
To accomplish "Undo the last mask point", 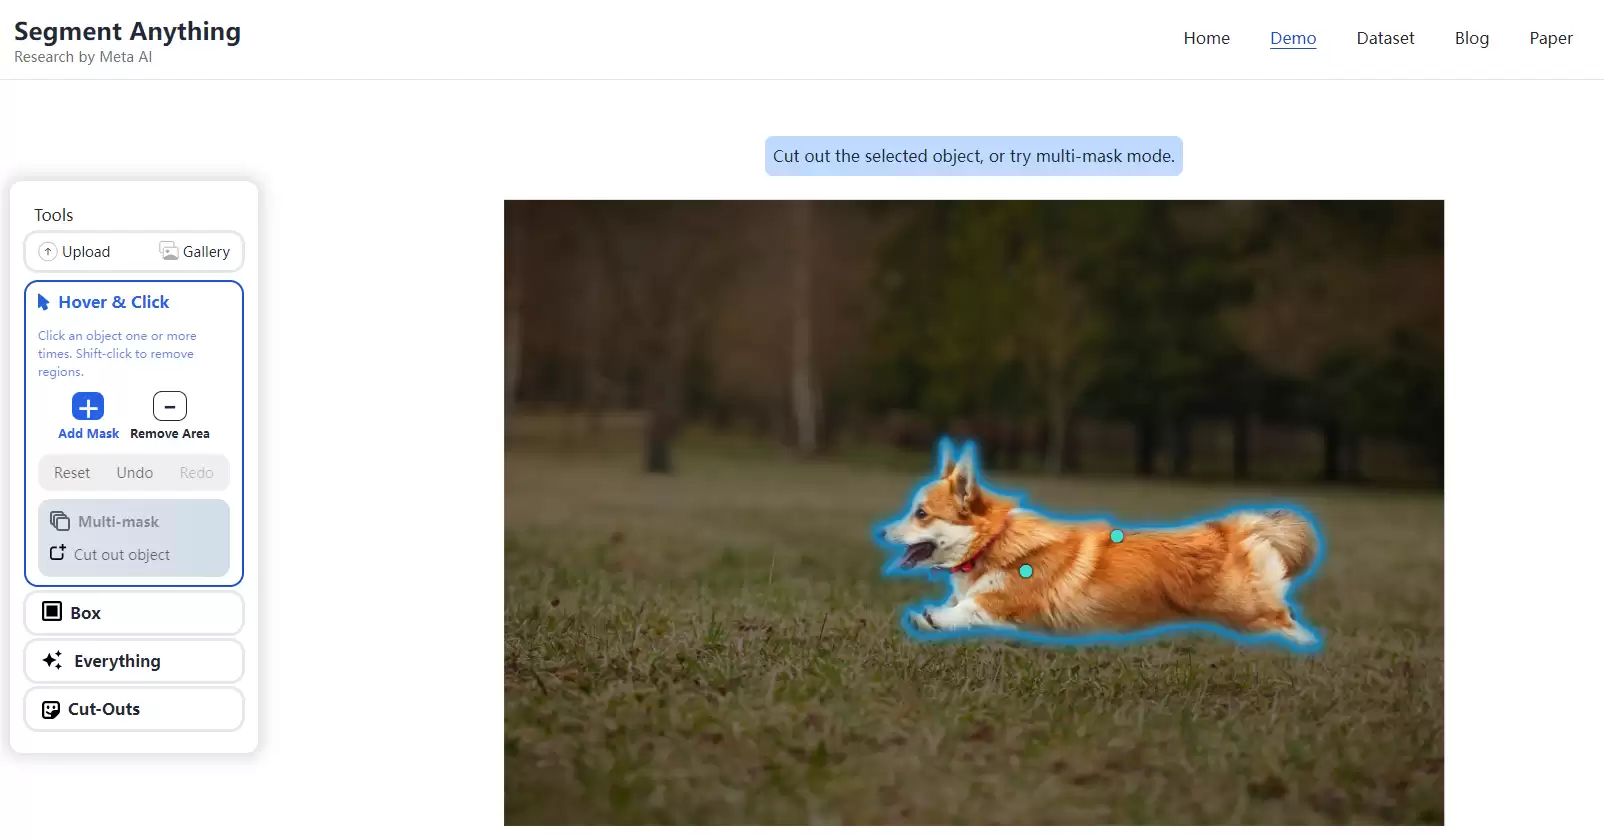I will (x=135, y=473).
